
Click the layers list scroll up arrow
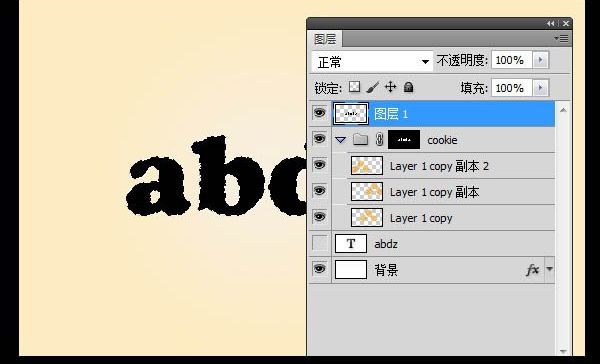pyautogui.click(x=563, y=110)
